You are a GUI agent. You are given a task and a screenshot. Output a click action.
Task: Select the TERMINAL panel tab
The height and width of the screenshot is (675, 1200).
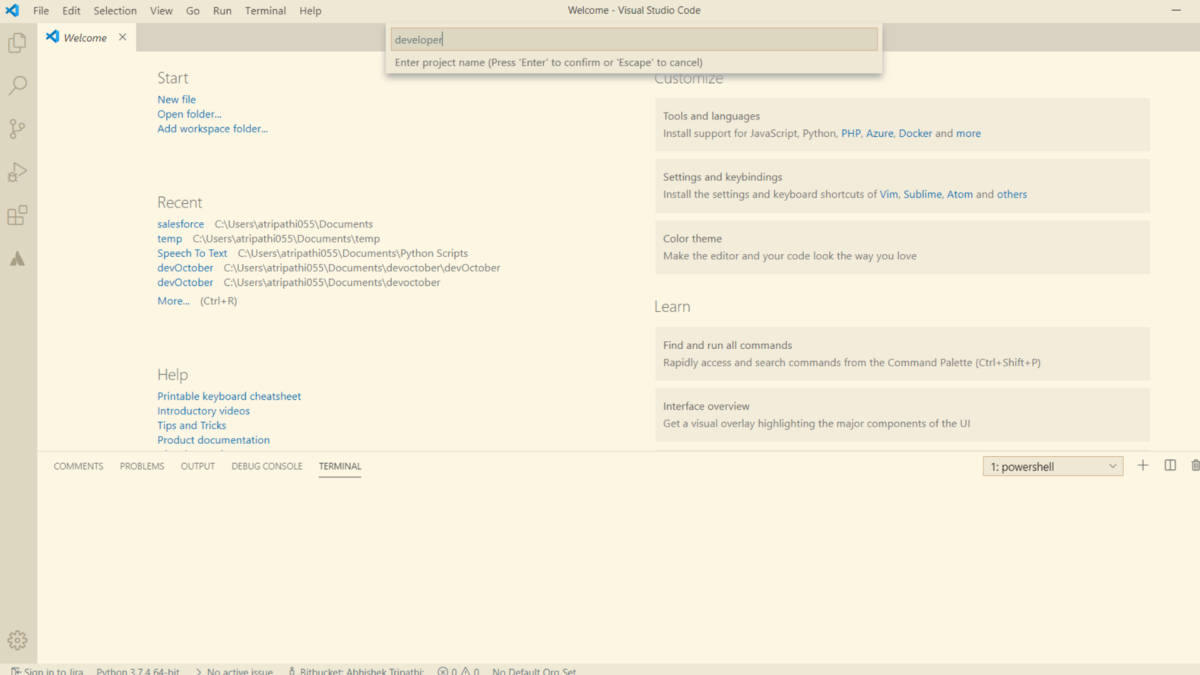[x=340, y=466]
